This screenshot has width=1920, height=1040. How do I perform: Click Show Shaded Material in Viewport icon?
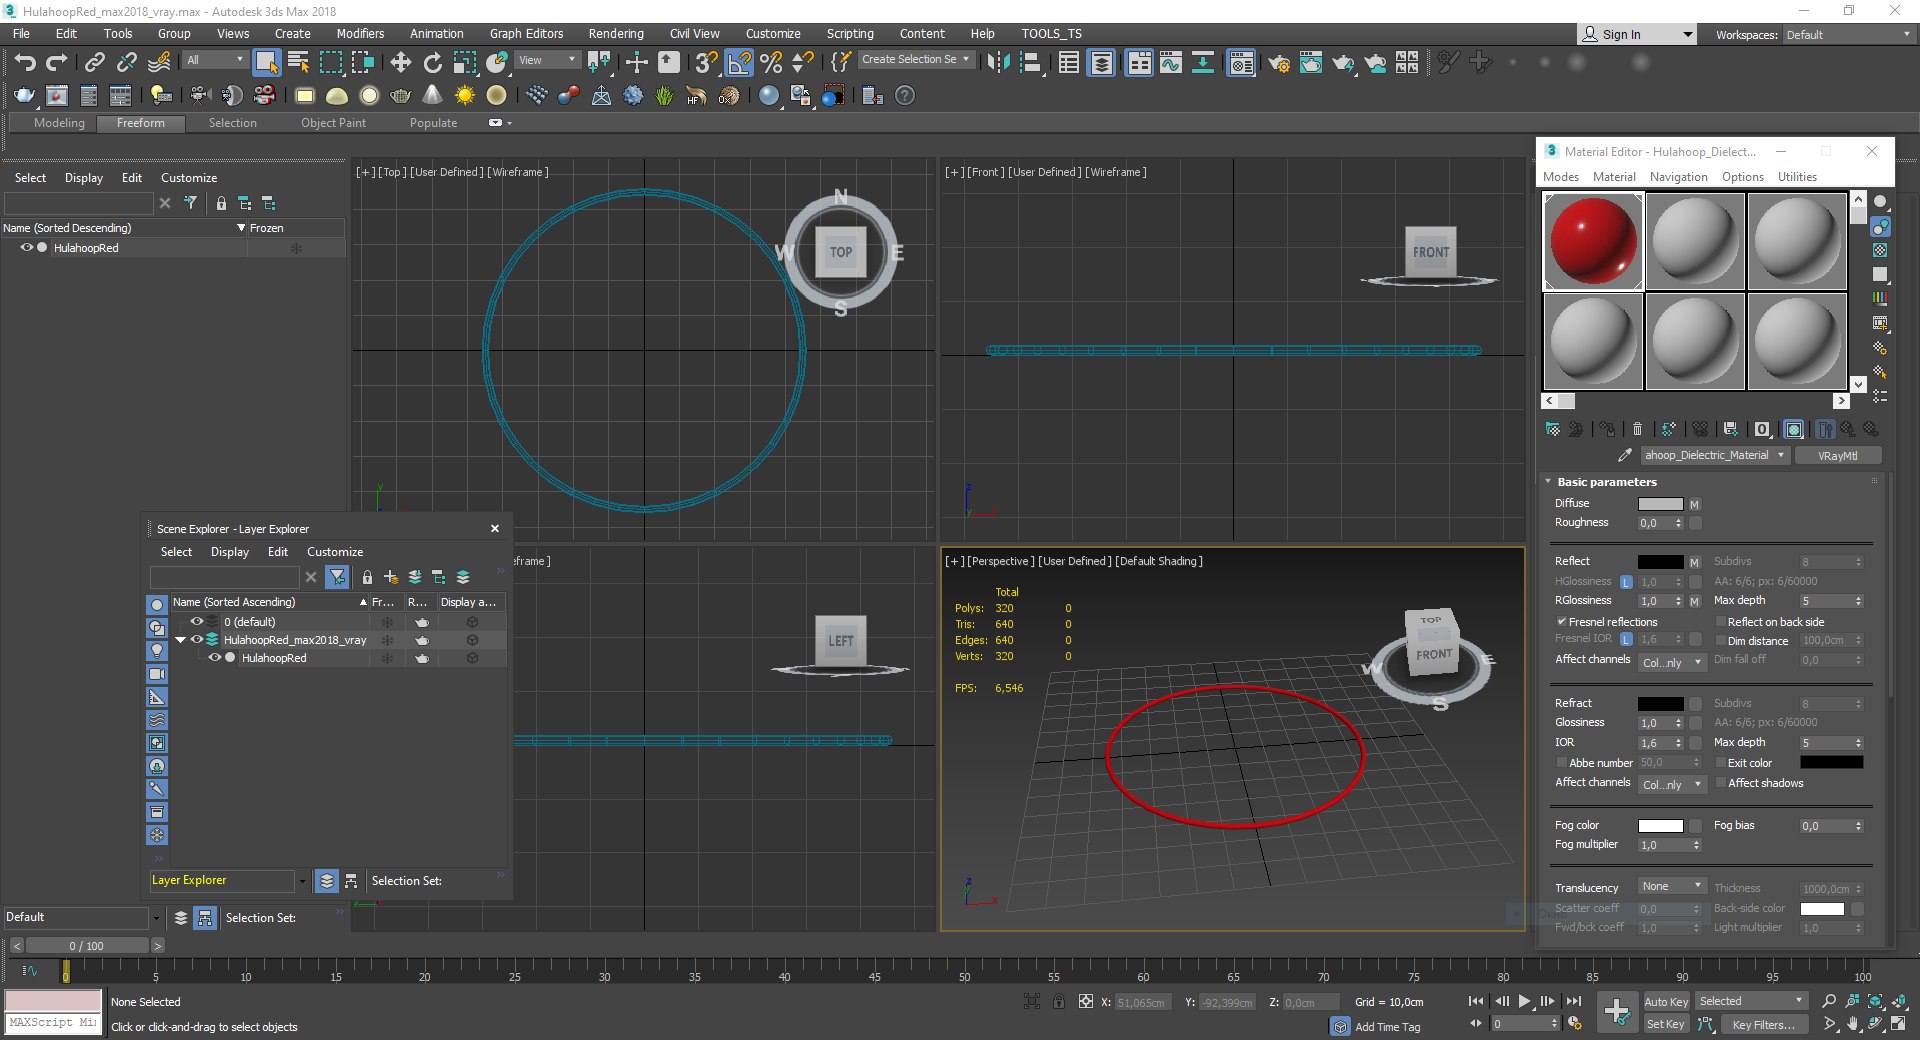click(x=1794, y=429)
